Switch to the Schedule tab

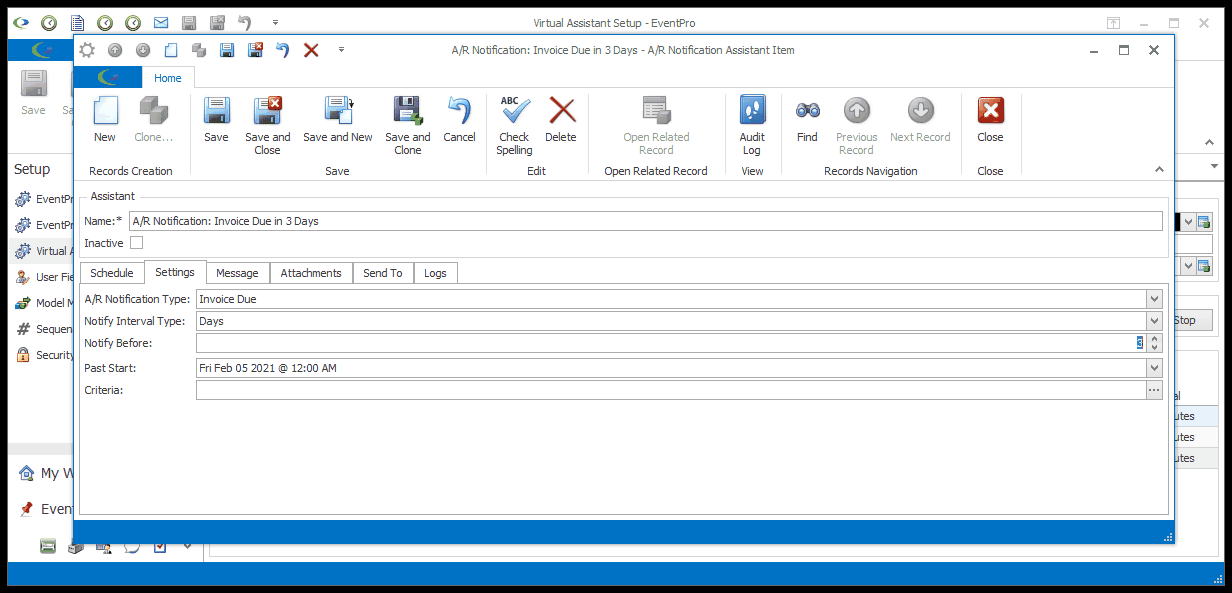tap(112, 273)
